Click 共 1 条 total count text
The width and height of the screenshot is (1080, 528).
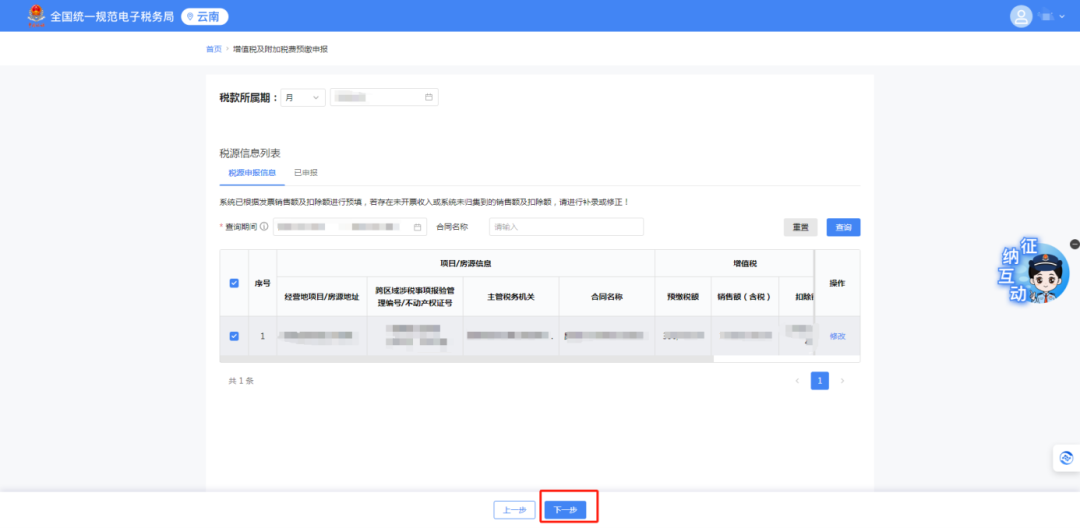241,381
